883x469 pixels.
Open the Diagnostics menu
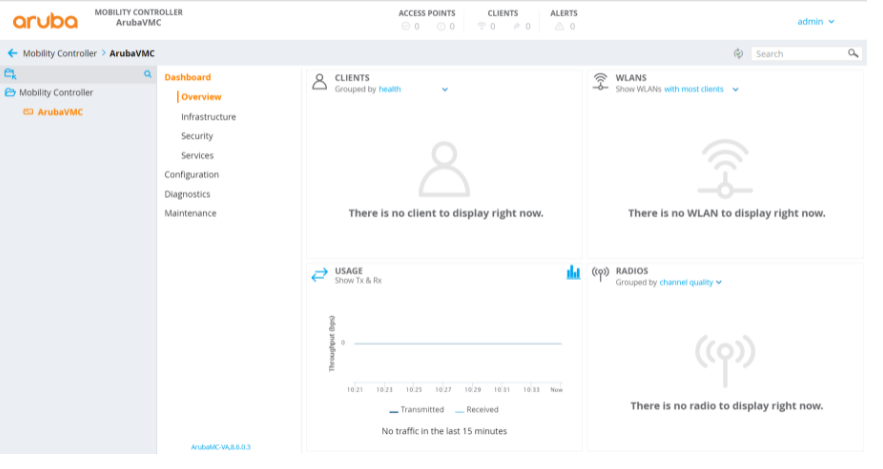click(x=187, y=194)
